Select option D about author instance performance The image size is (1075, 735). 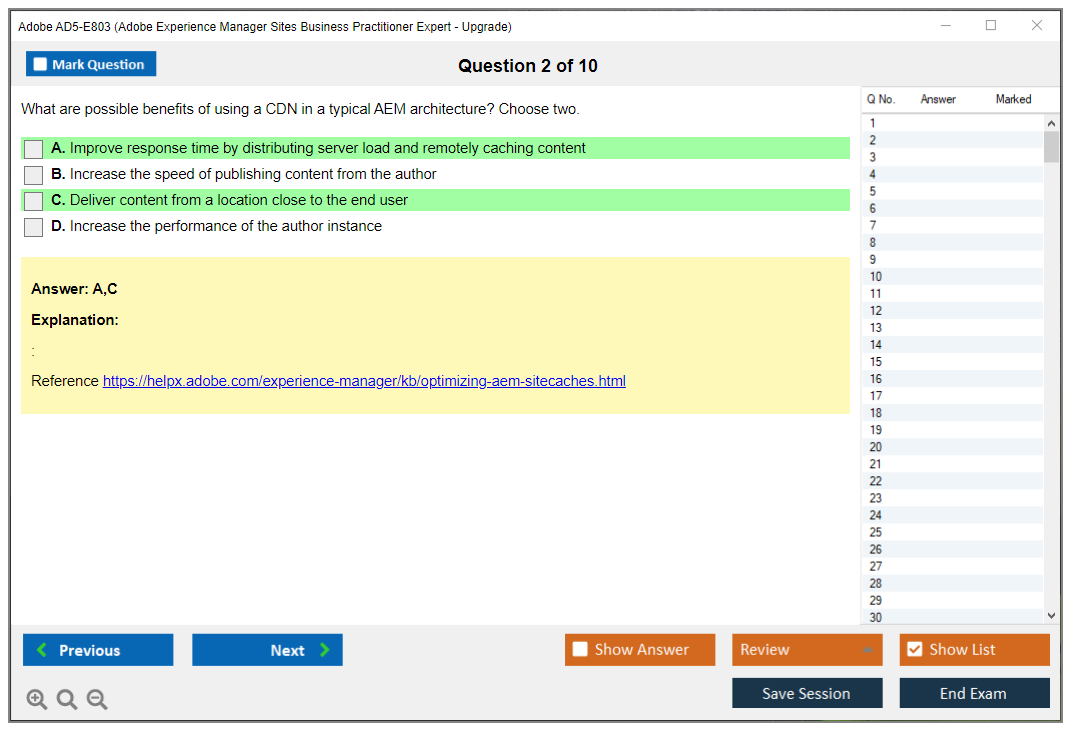point(34,227)
